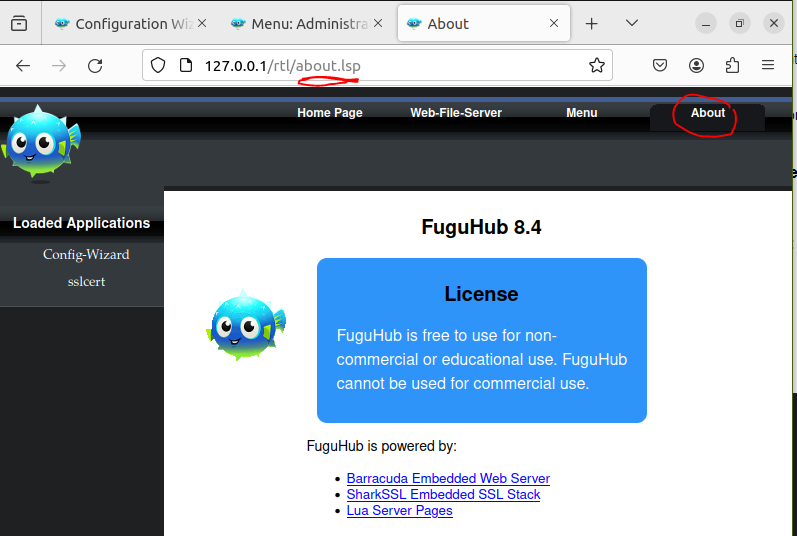Save page to Pocket
This screenshot has width=797, height=536.
660,65
